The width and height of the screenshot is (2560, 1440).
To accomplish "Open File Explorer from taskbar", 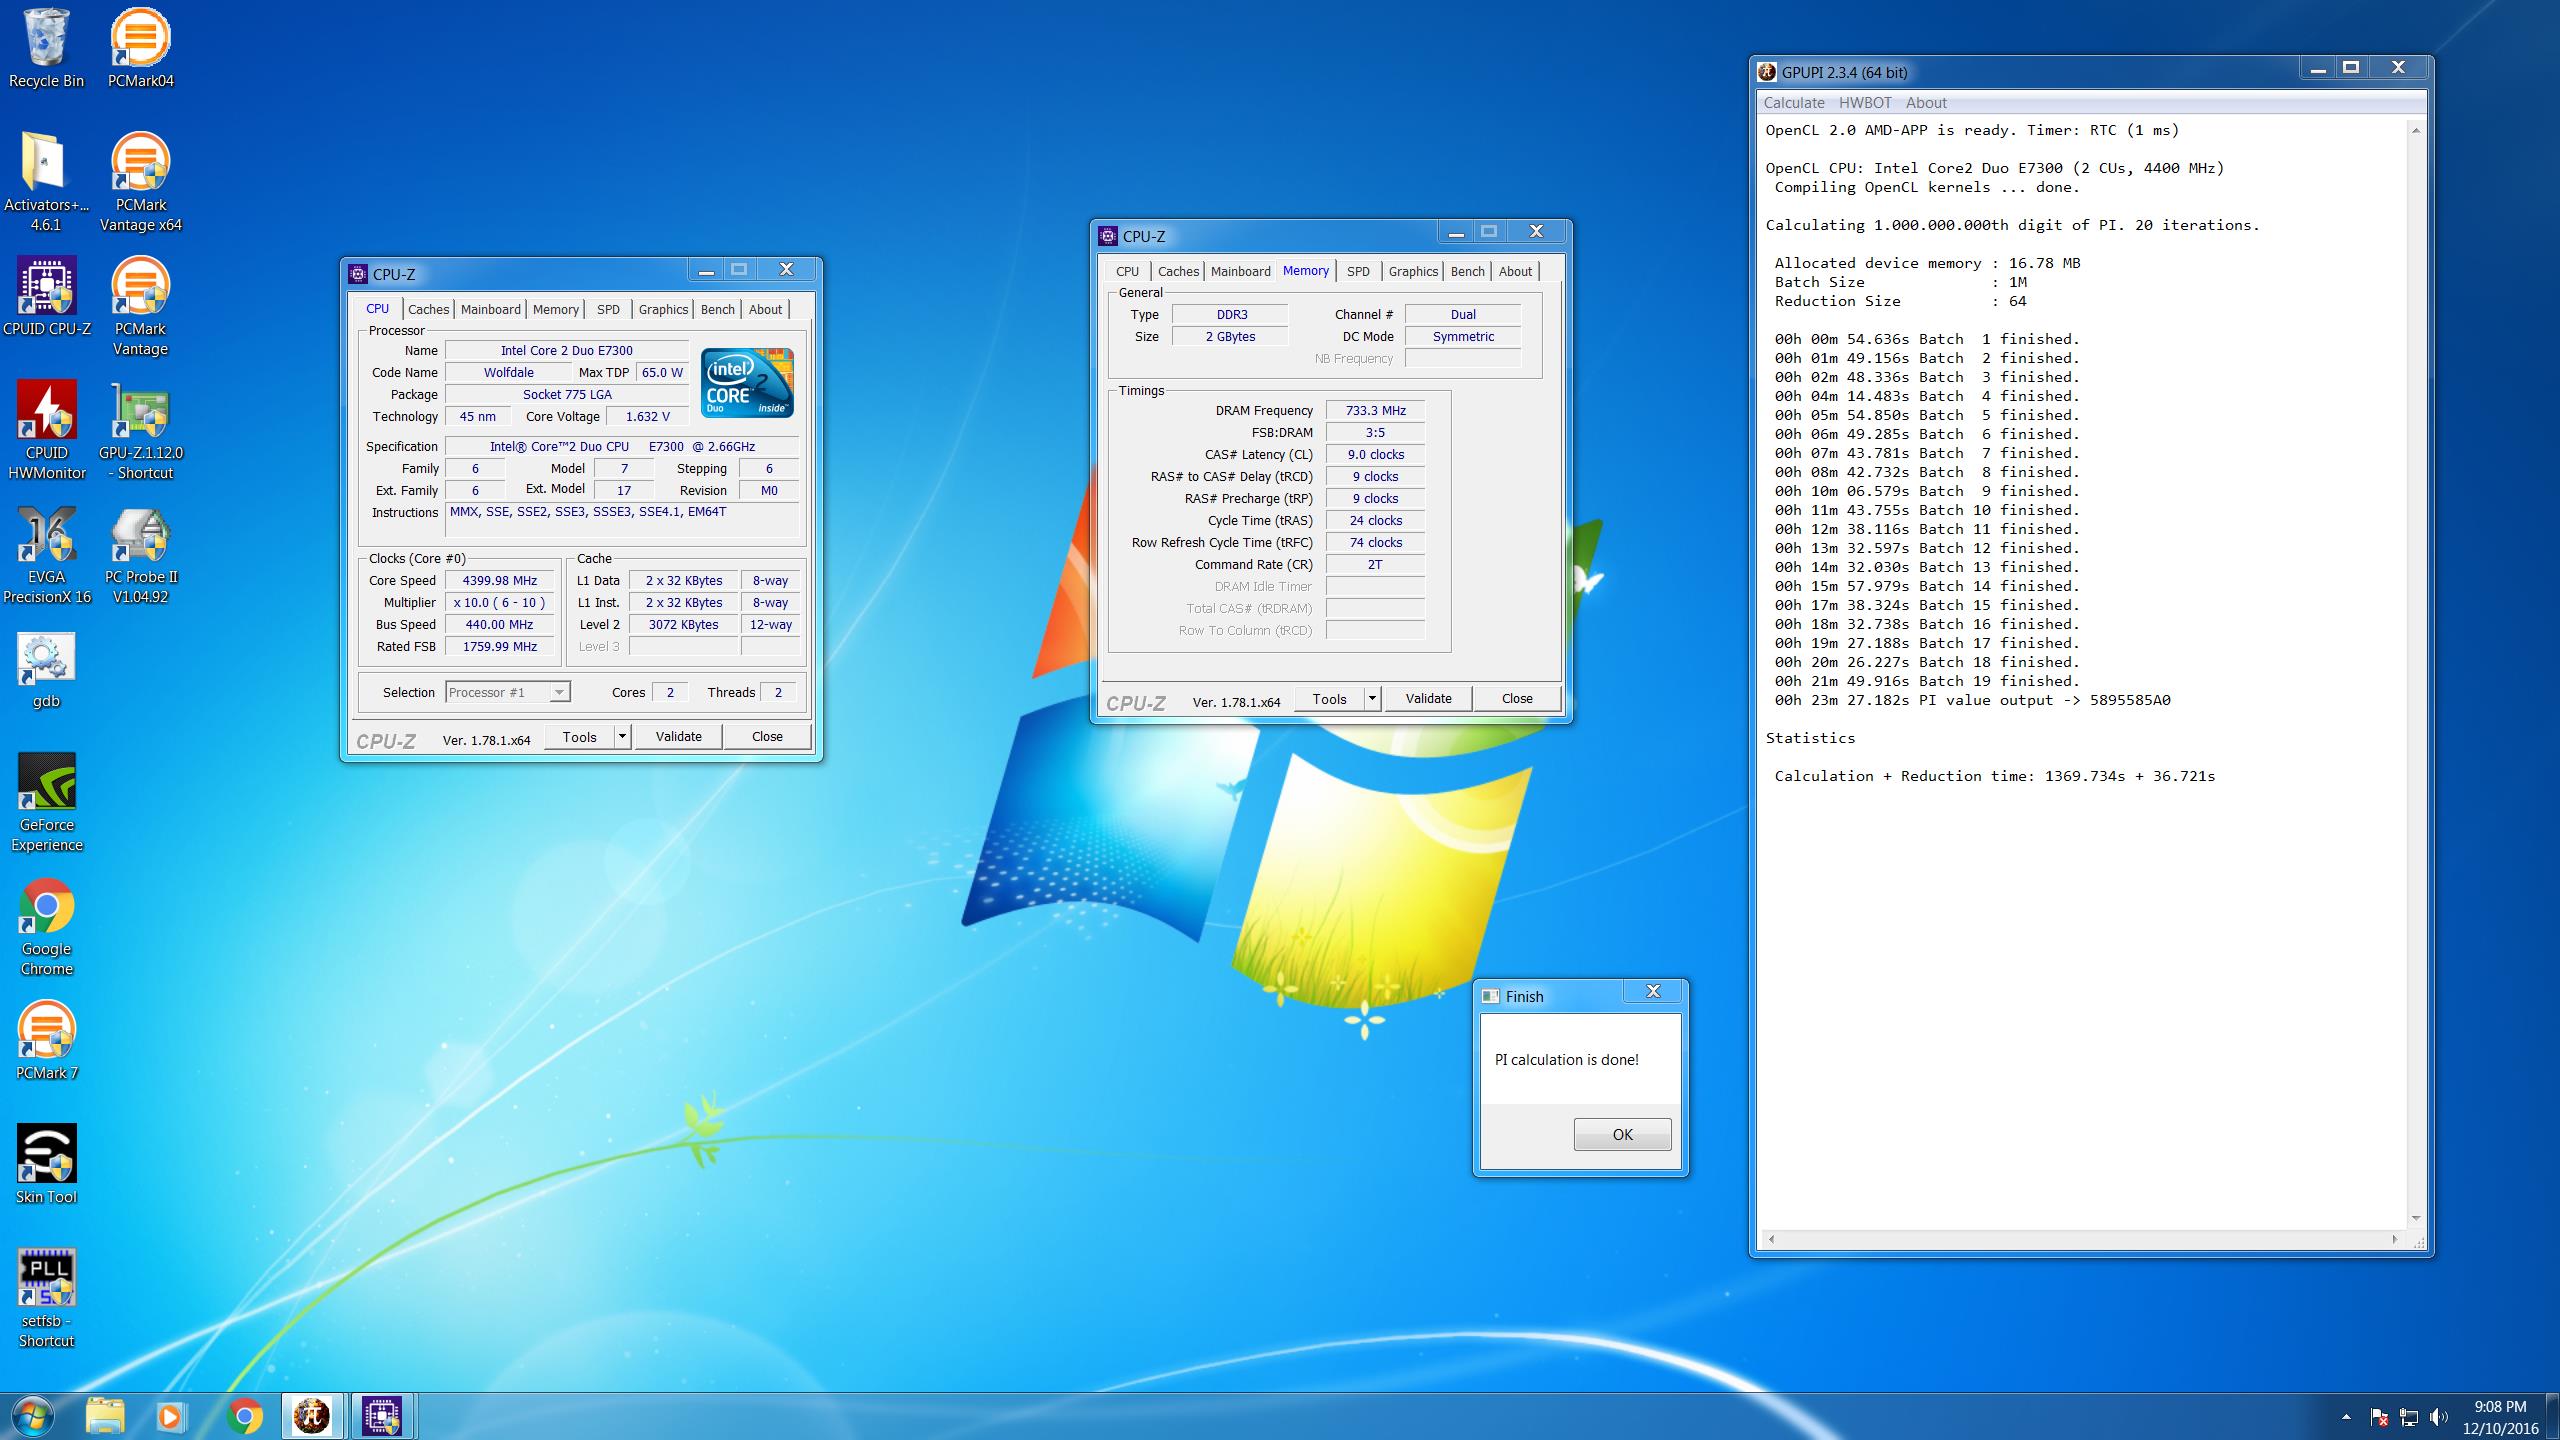I will 104,1416.
